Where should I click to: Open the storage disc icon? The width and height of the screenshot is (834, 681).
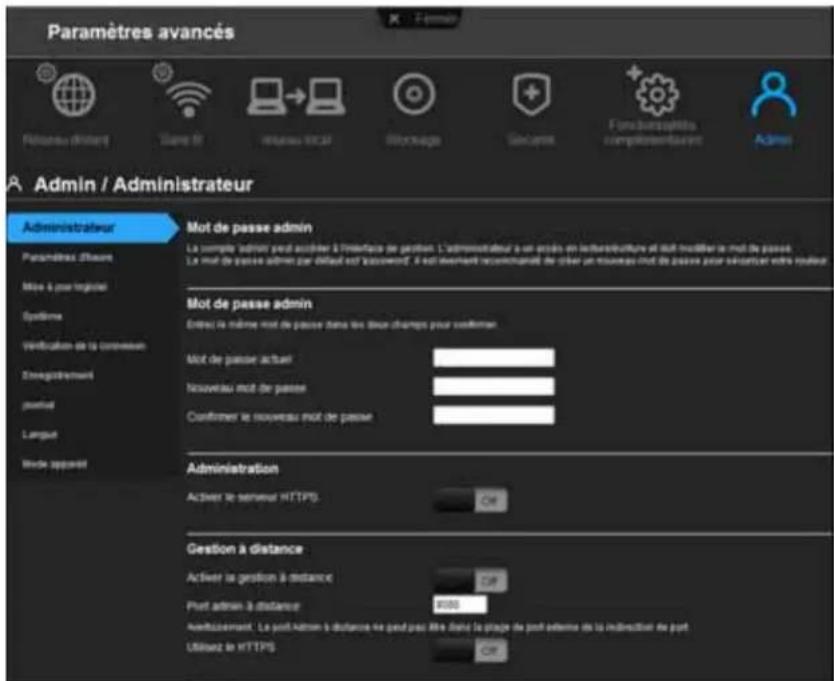click(414, 95)
